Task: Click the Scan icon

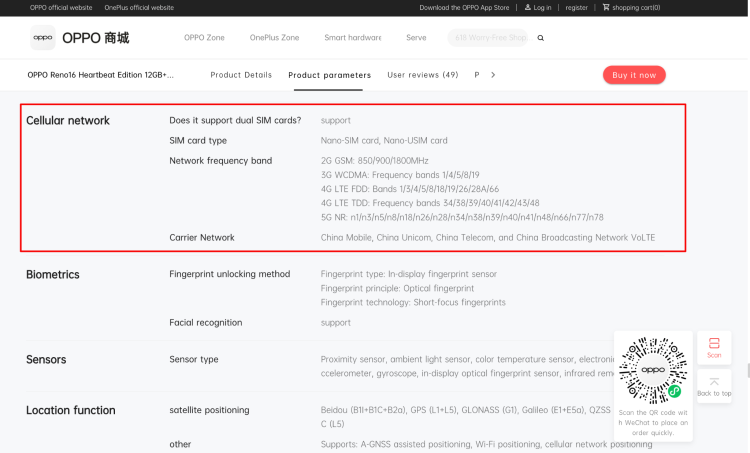Action: click(714, 343)
